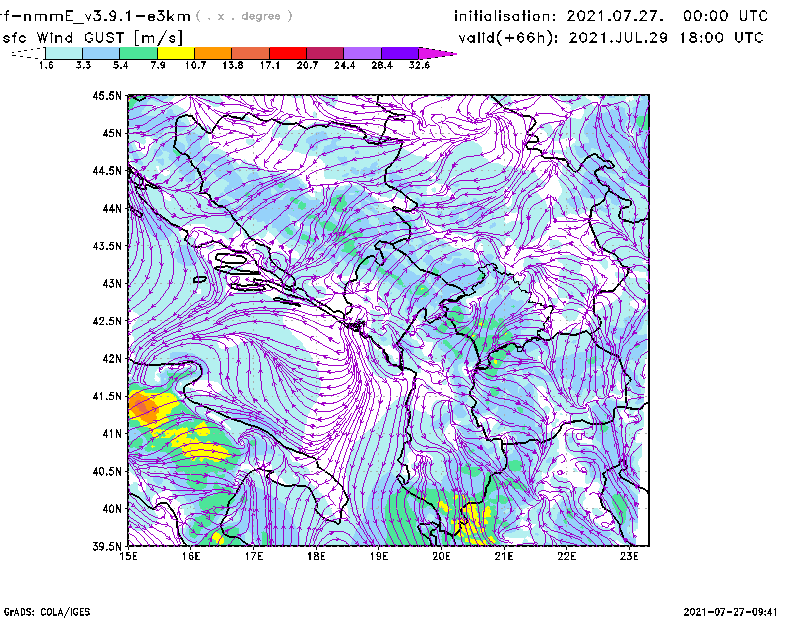Select the 42N latitude label
Viewport: 800px width, 618px height.
pyautogui.click(x=112, y=358)
